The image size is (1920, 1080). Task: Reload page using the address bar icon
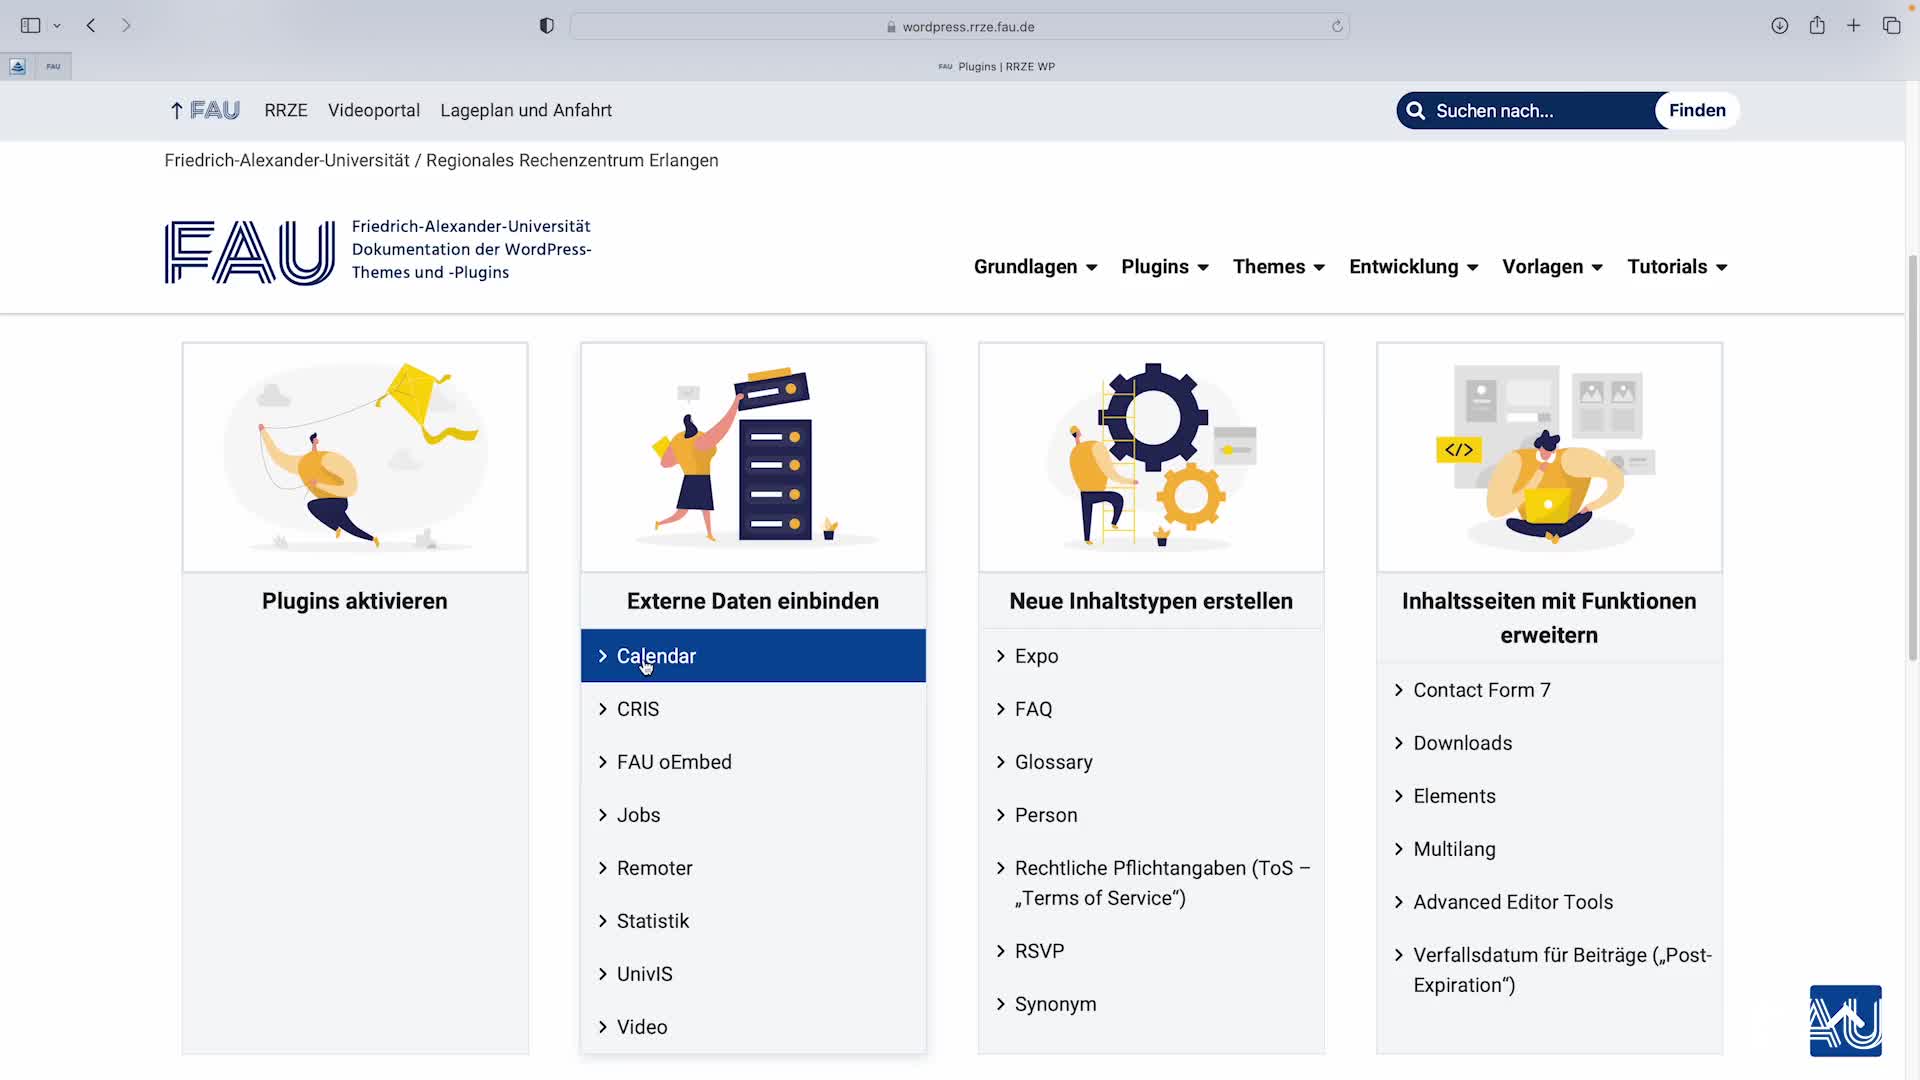[x=1337, y=27]
